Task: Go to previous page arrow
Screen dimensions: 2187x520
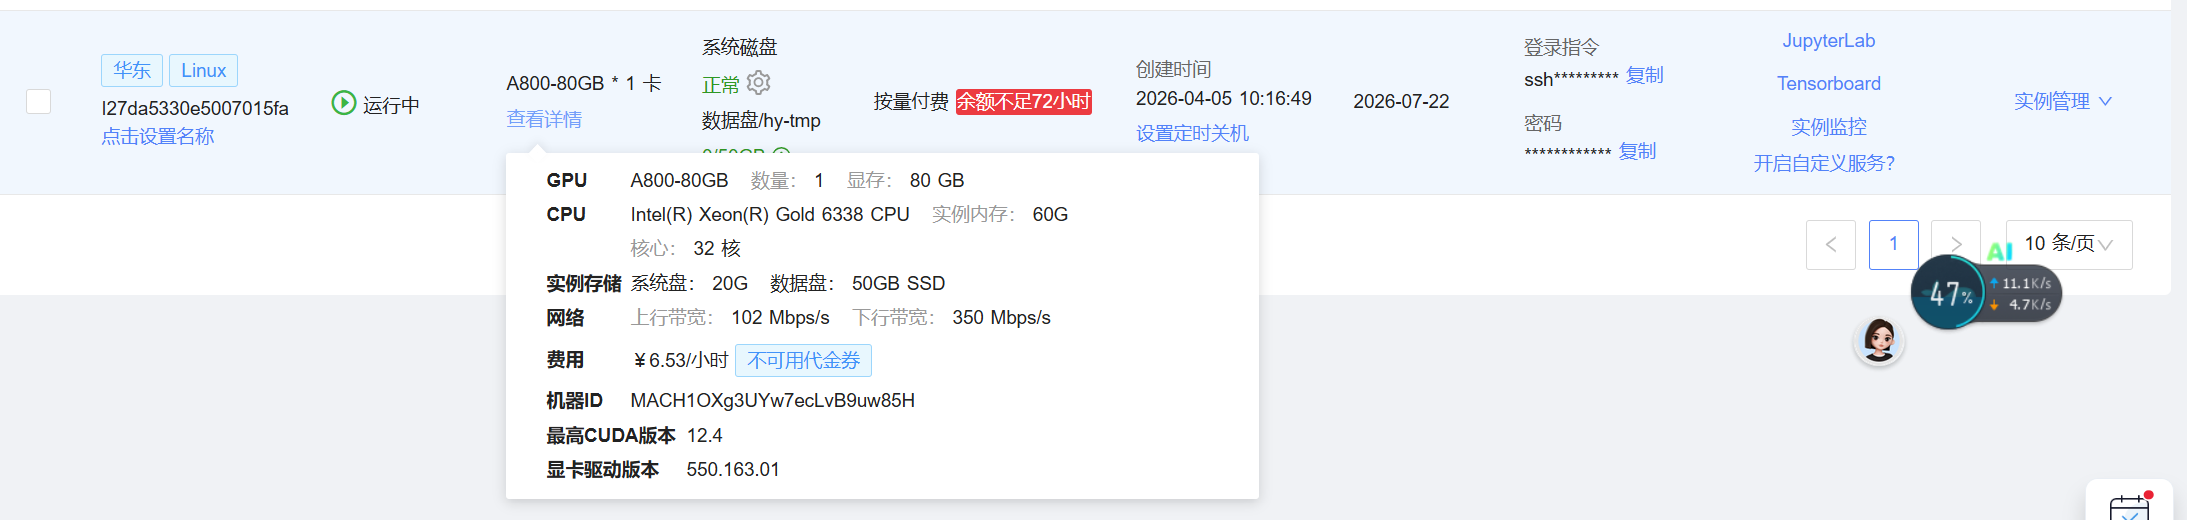Action: click(x=1831, y=244)
